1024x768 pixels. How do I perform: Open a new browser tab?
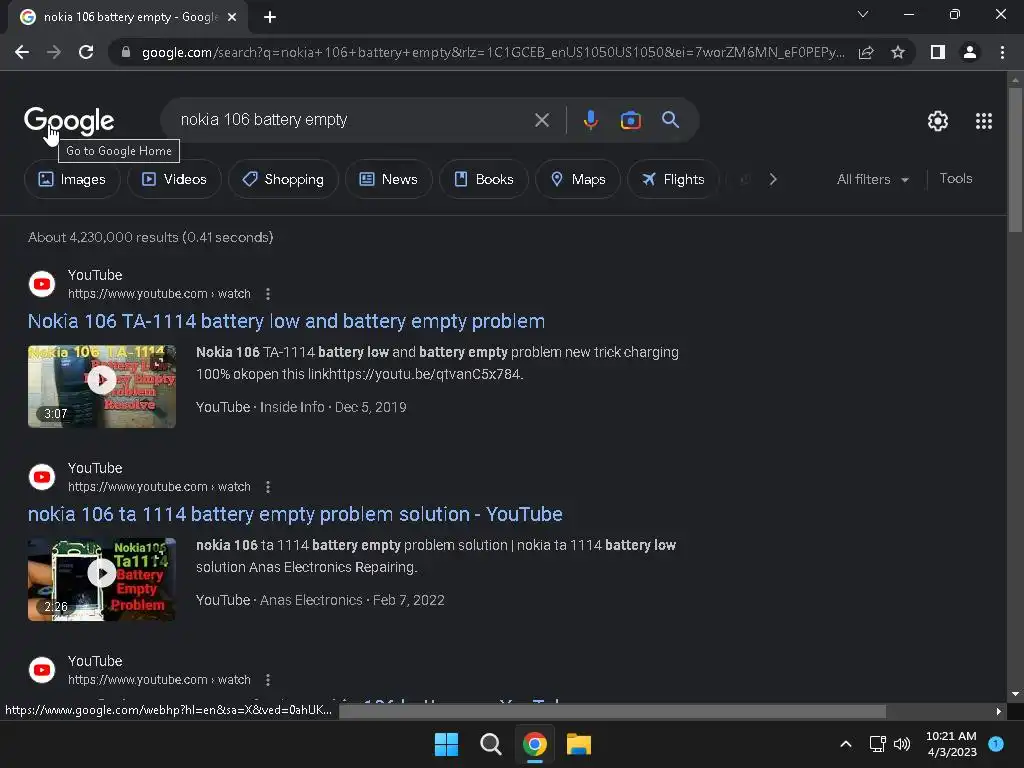pyautogui.click(x=270, y=17)
